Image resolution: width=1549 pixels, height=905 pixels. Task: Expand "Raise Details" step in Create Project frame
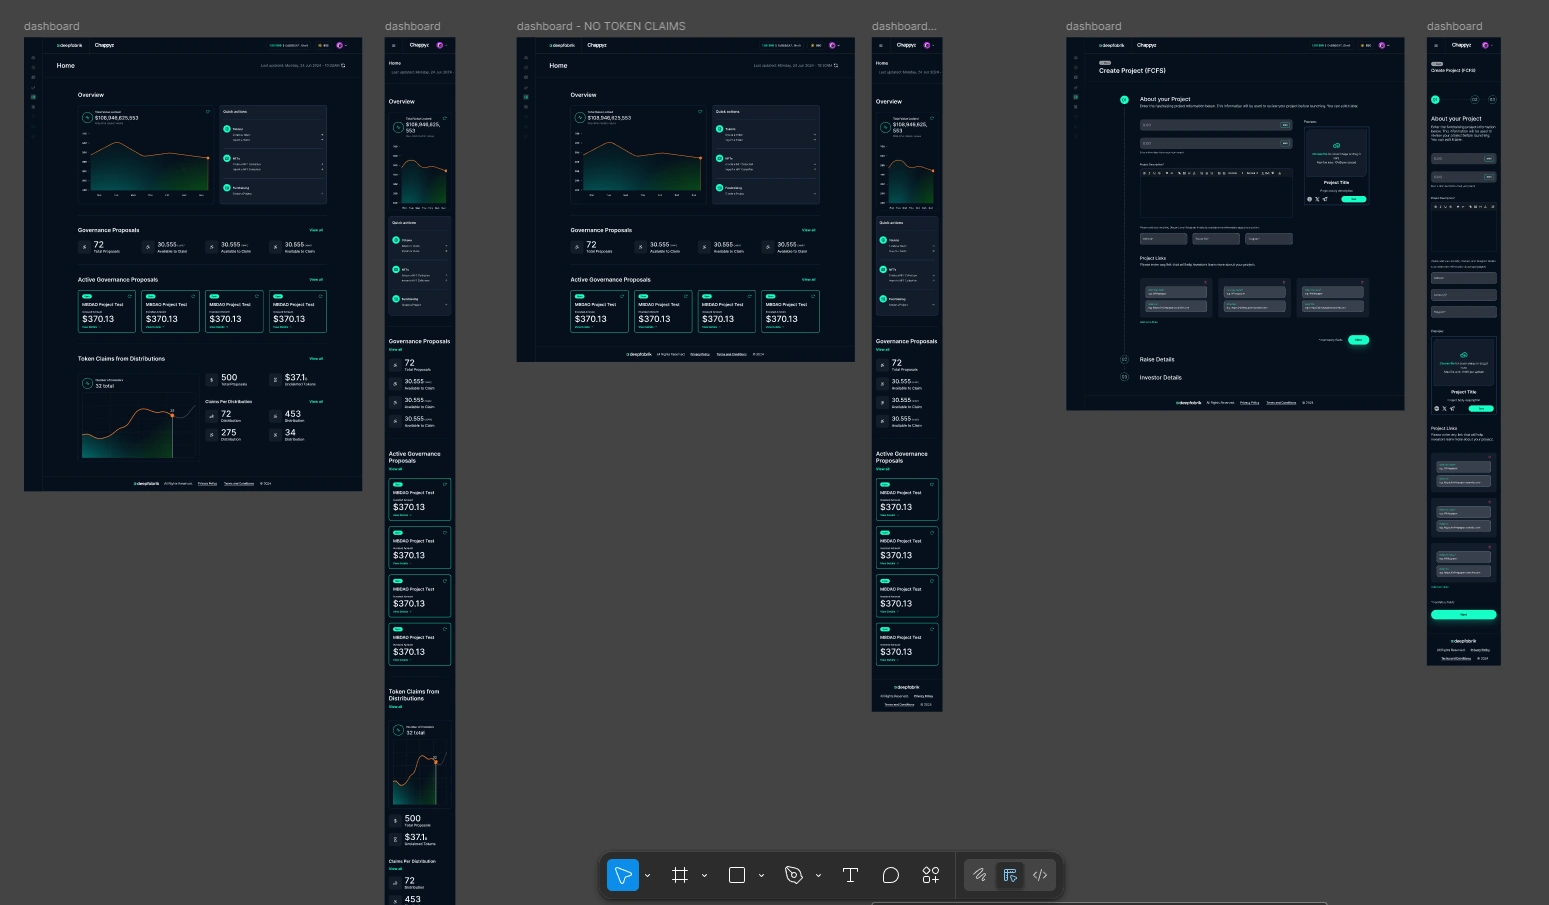click(1157, 359)
